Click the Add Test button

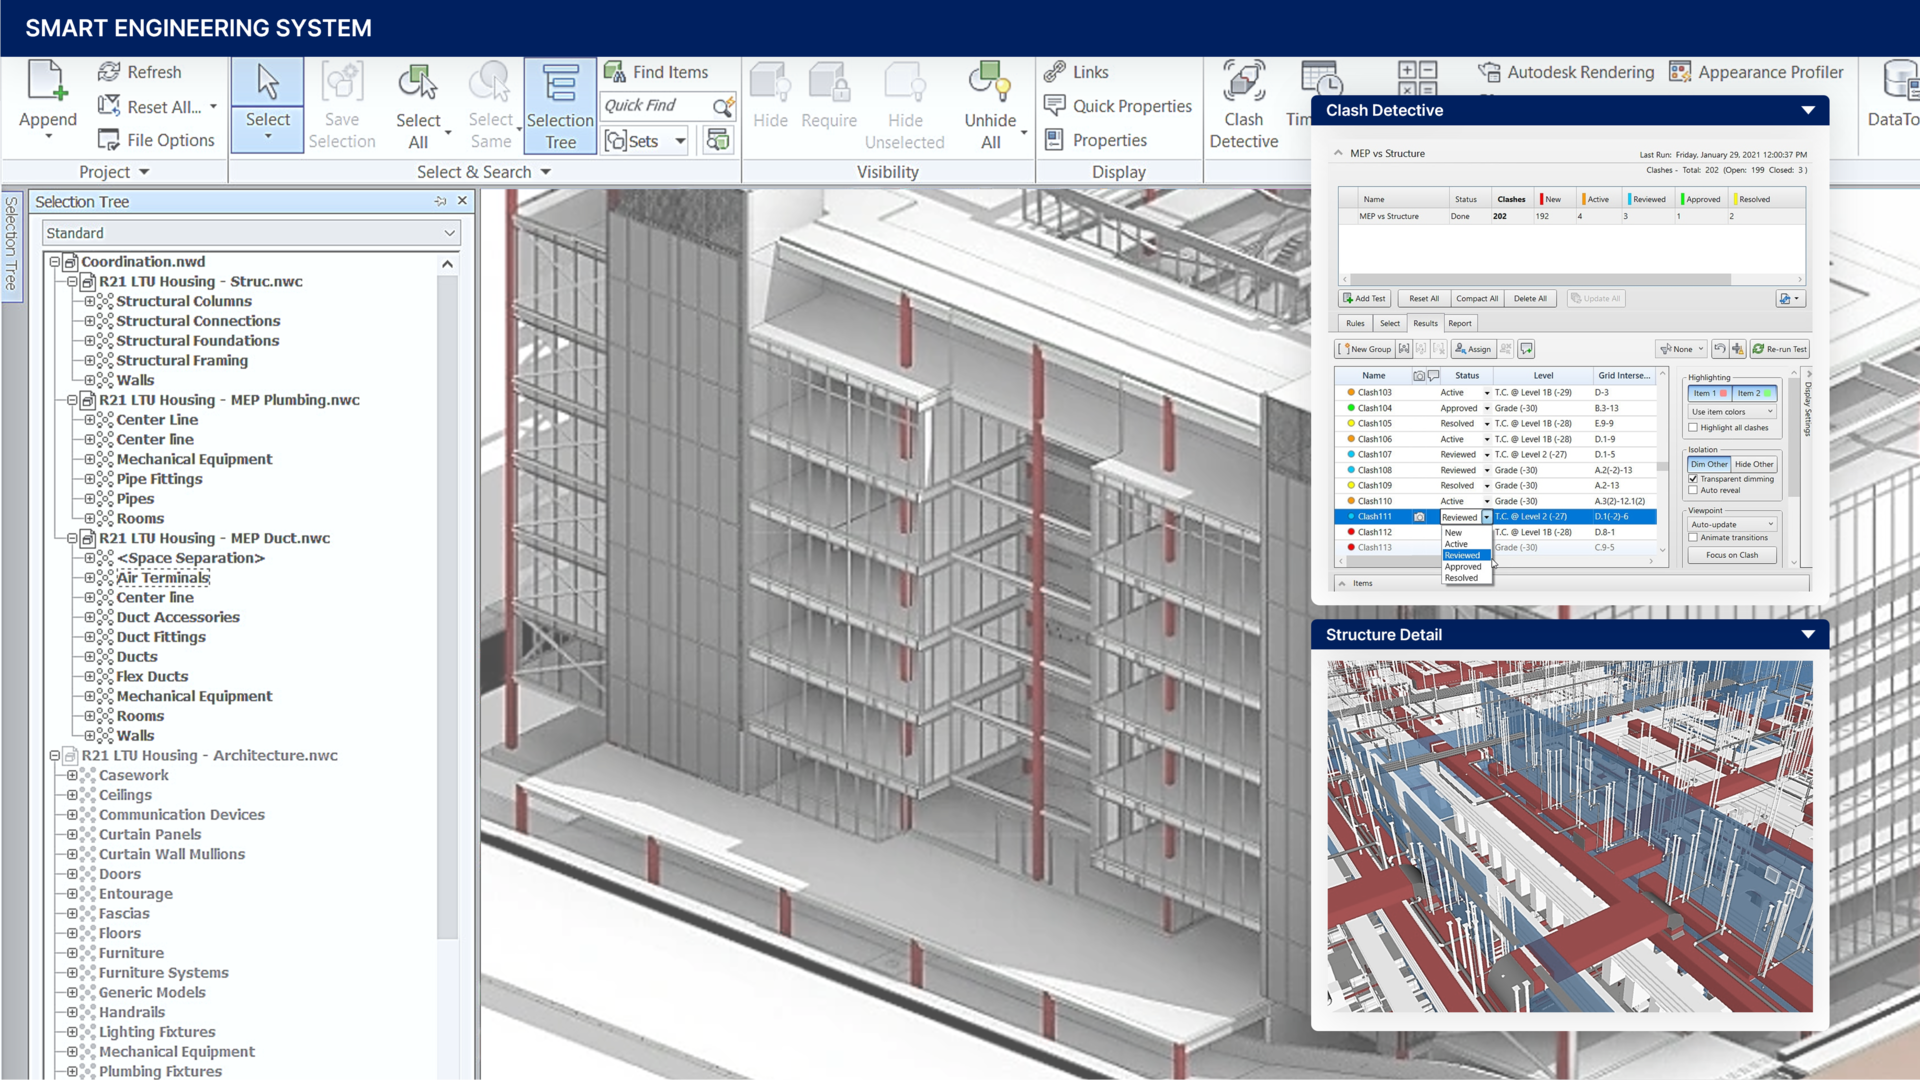[1364, 298]
